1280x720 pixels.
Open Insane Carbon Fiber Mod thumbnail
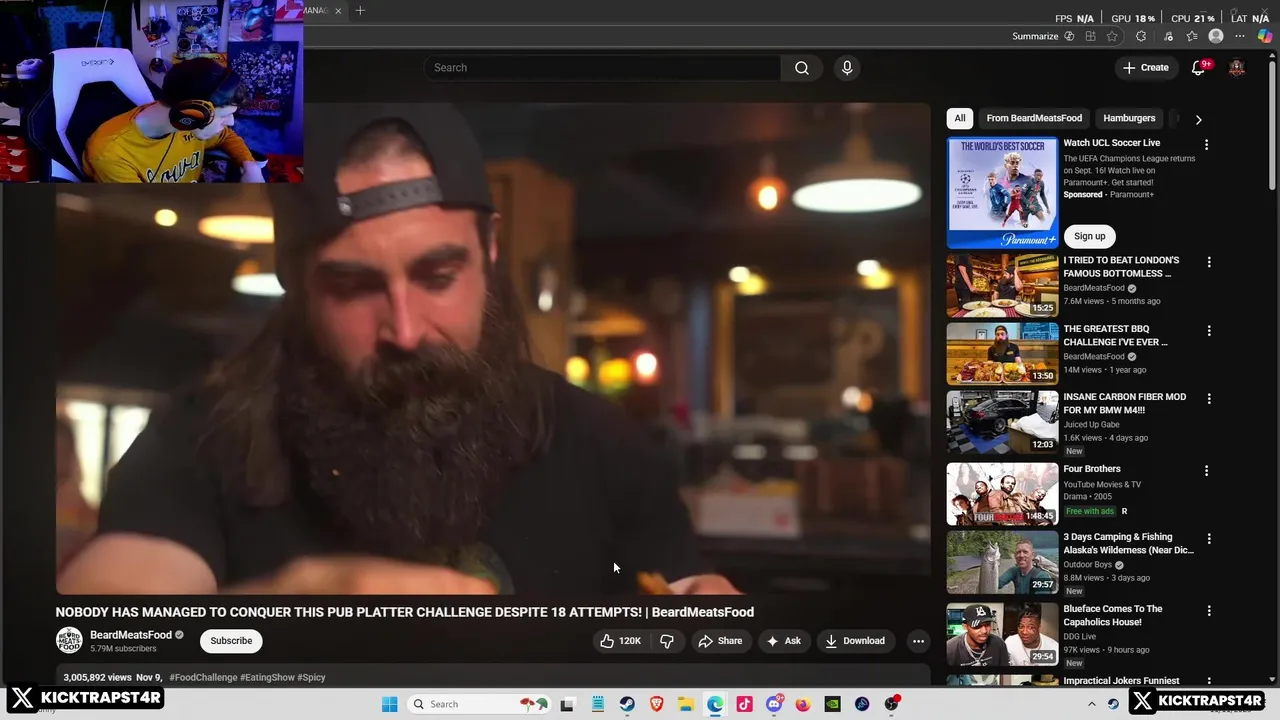point(1002,421)
